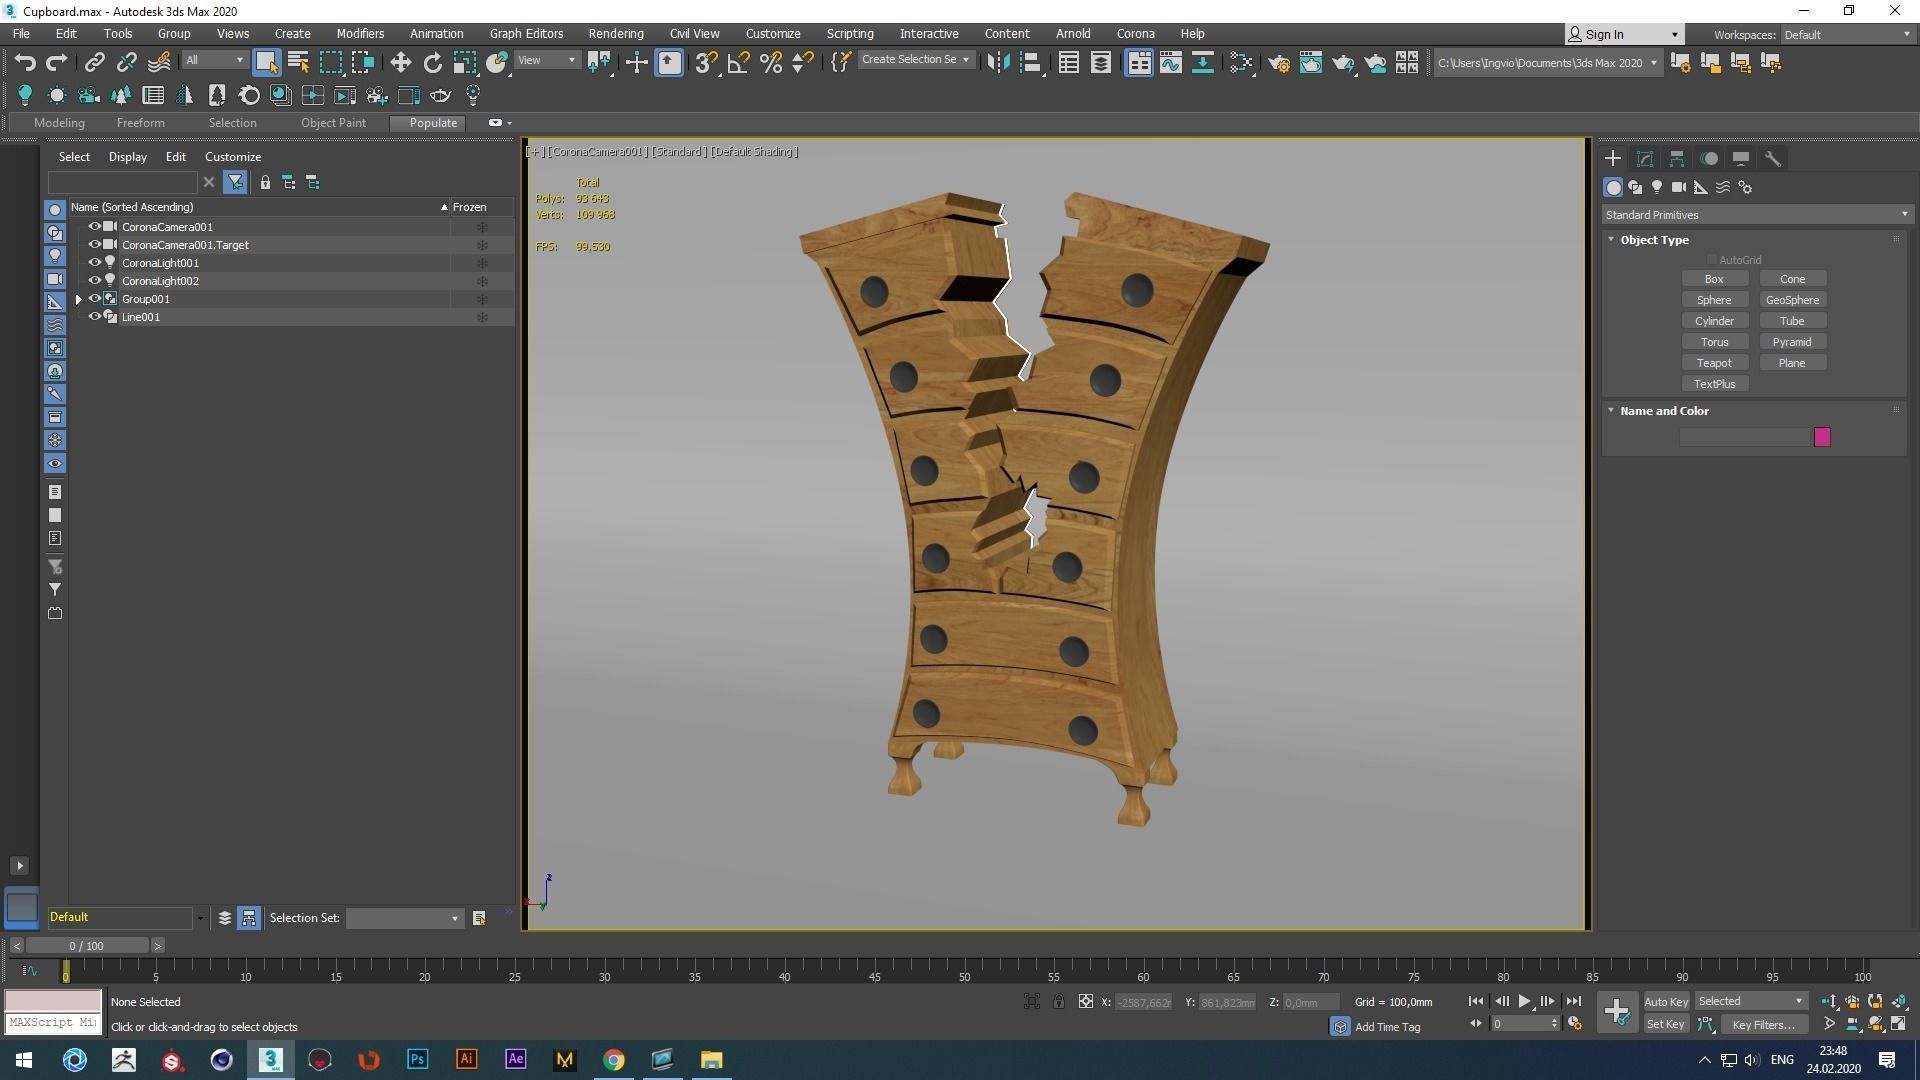
Task: Switch to the Freeform ribbon tab
Action: 140,123
